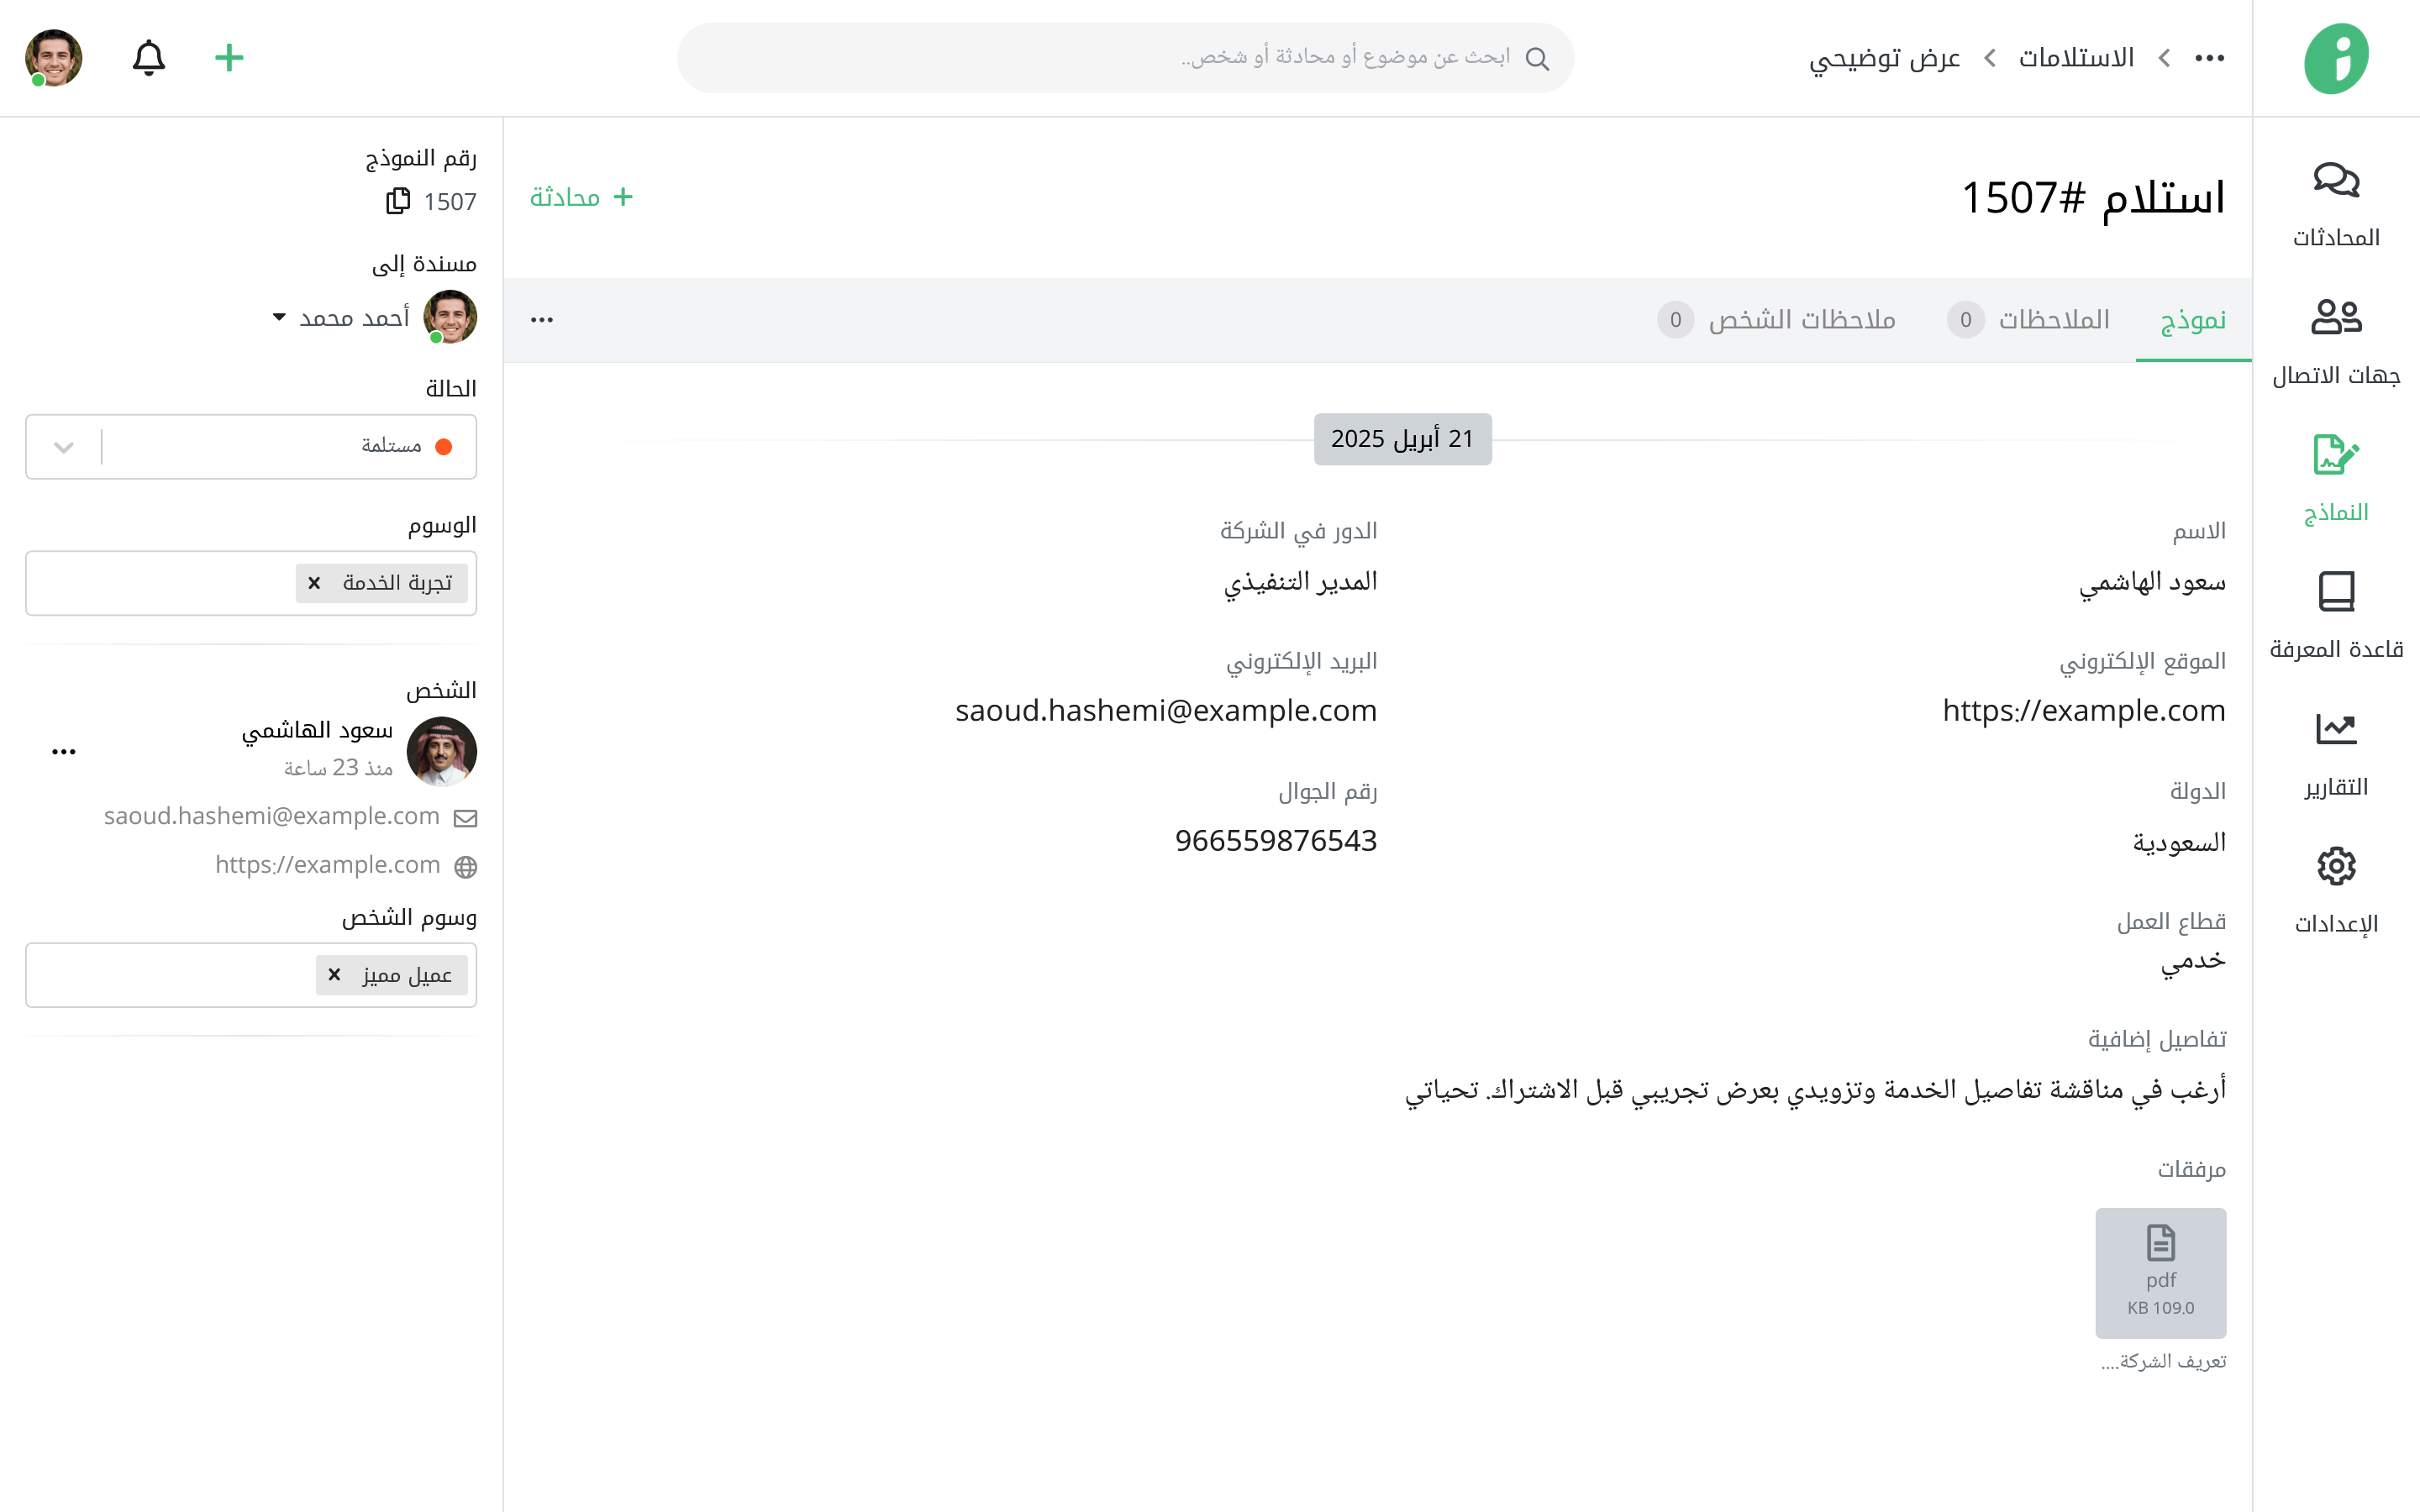This screenshot has height=1512, width=2420.
Task: Open assignee dropdown for أحمد محمد
Action: coord(279,317)
